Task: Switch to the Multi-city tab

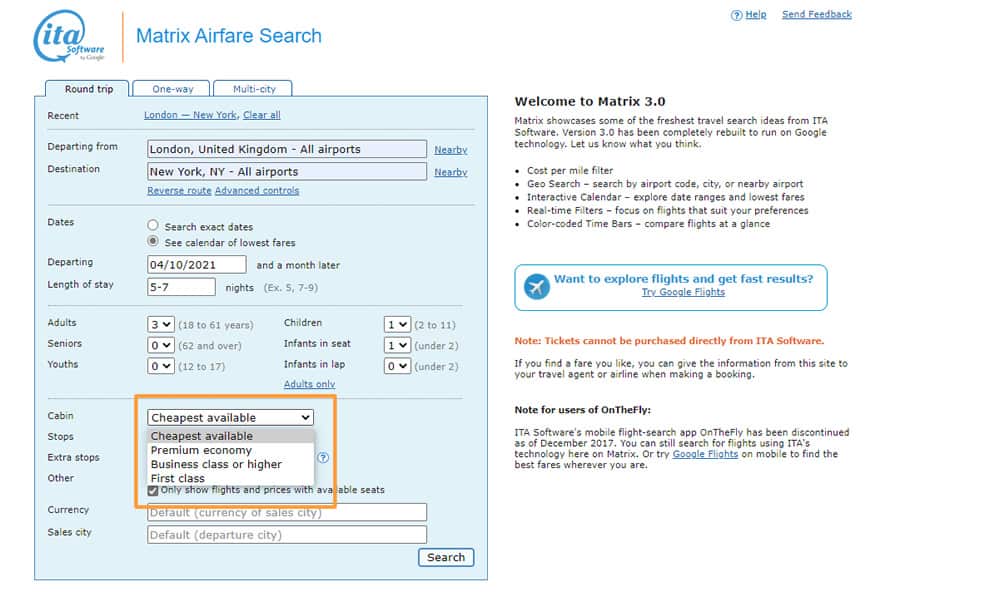Action: coord(253,89)
